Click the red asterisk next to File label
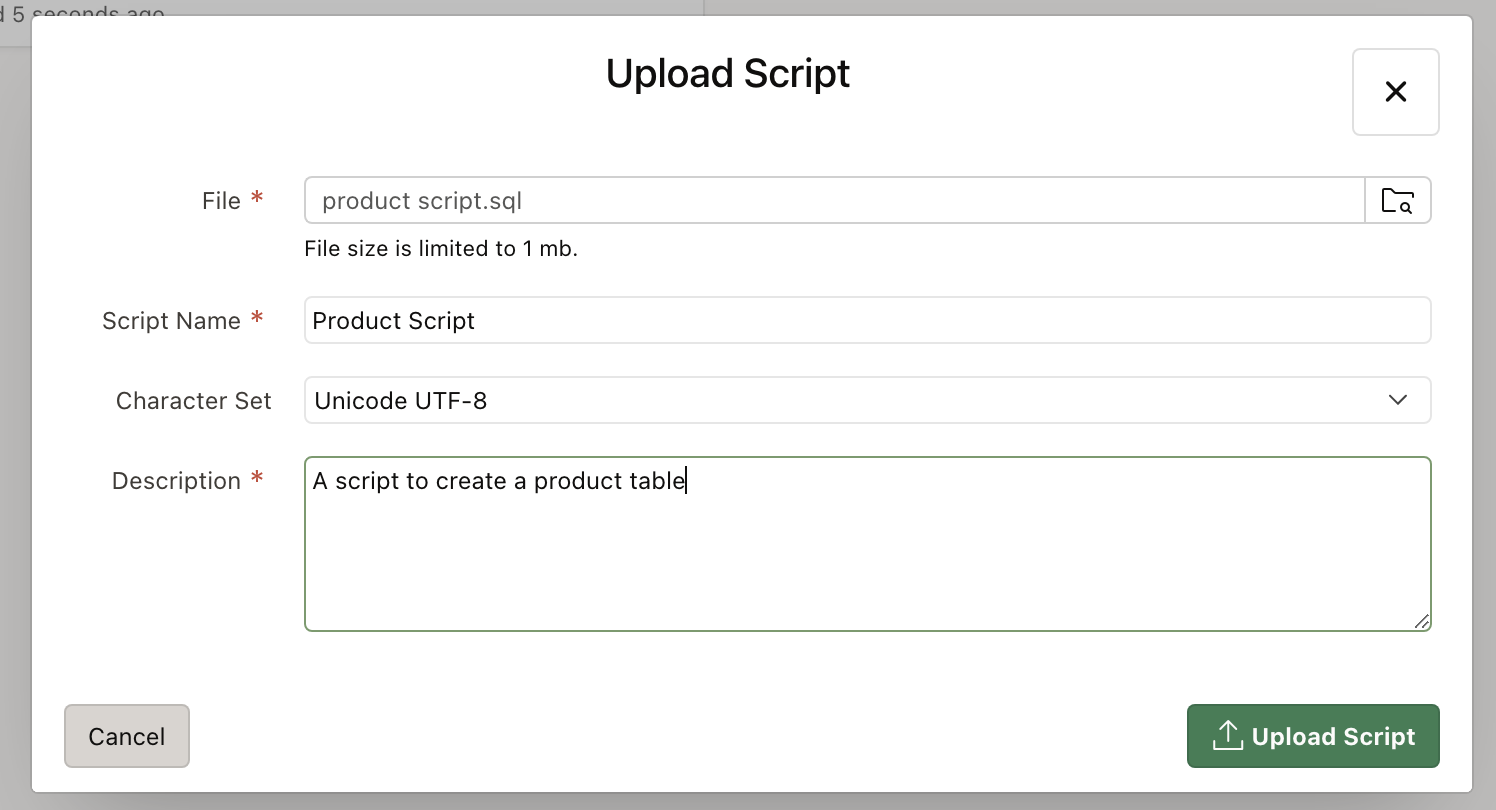Image resolution: width=1496 pixels, height=810 pixels. tap(257, 199)
